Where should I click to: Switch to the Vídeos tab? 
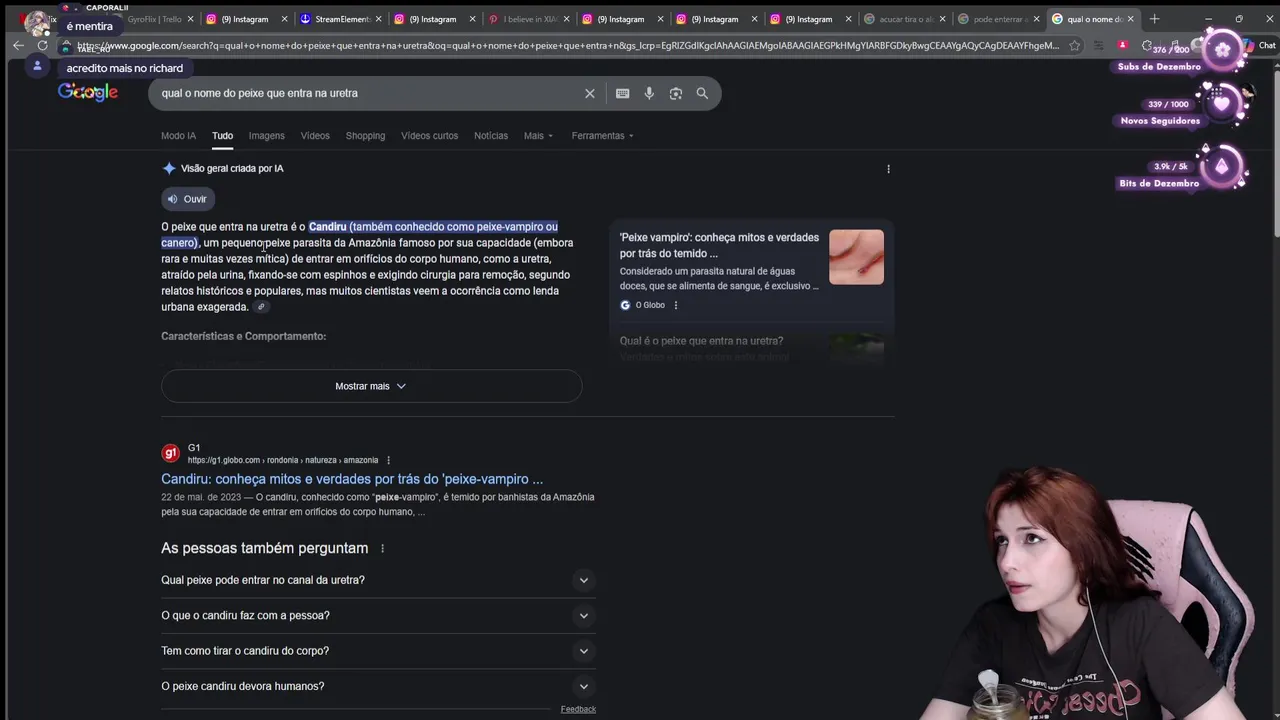(315, 136)
